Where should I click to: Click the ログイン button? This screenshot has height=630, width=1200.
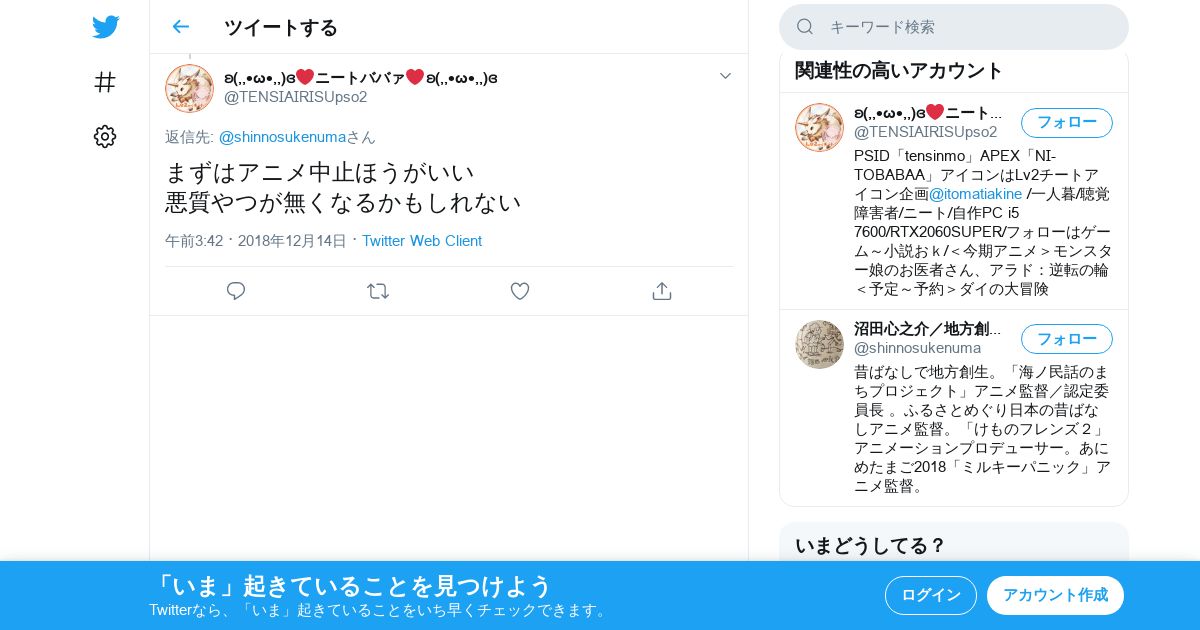pyautogui.click(x=931, y=595)
